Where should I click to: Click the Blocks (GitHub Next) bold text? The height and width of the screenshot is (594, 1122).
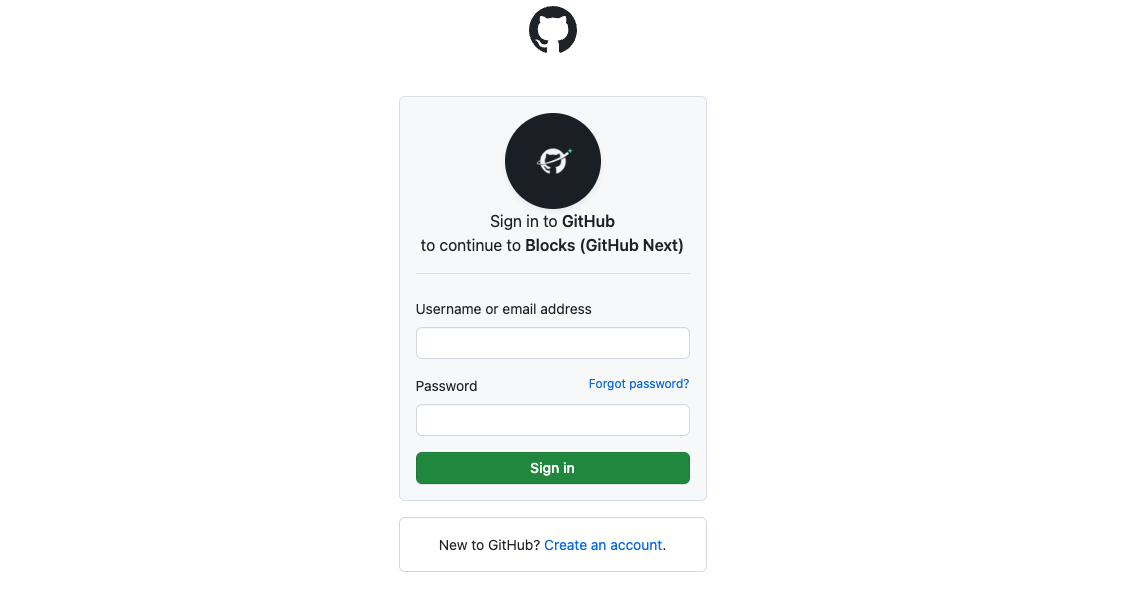(604, 245)
